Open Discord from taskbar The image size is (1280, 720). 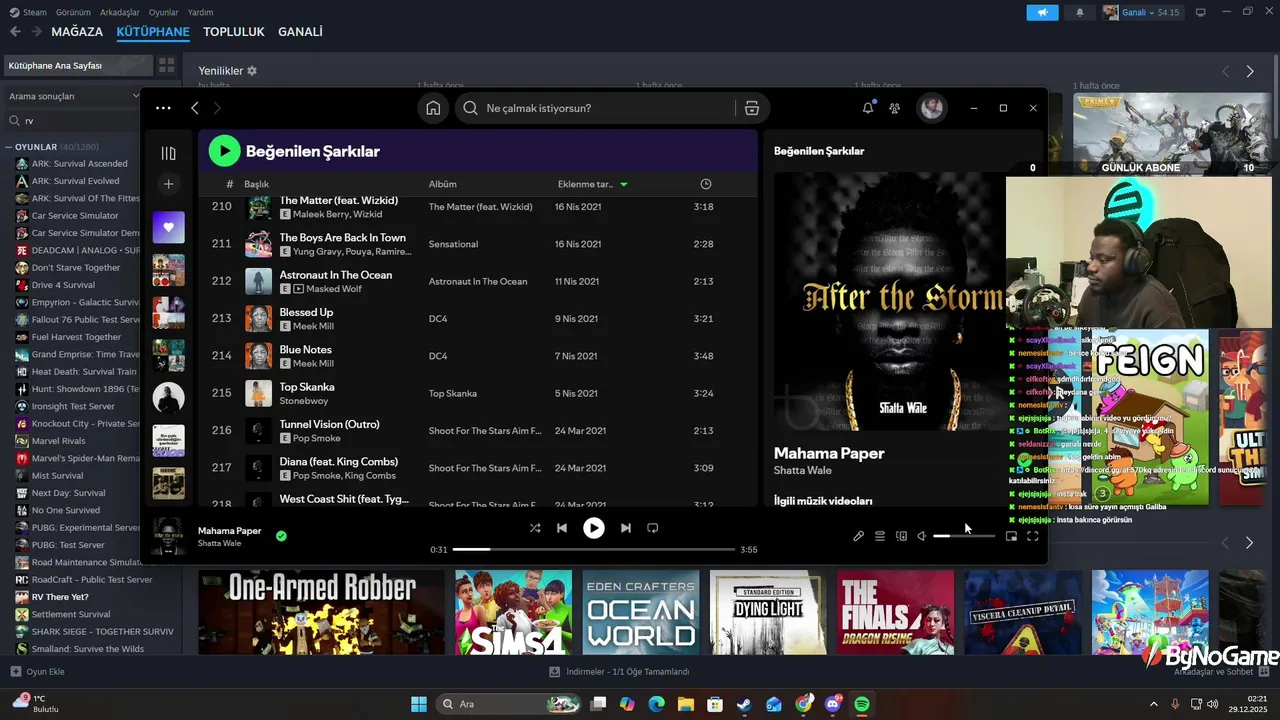[833, 704]
